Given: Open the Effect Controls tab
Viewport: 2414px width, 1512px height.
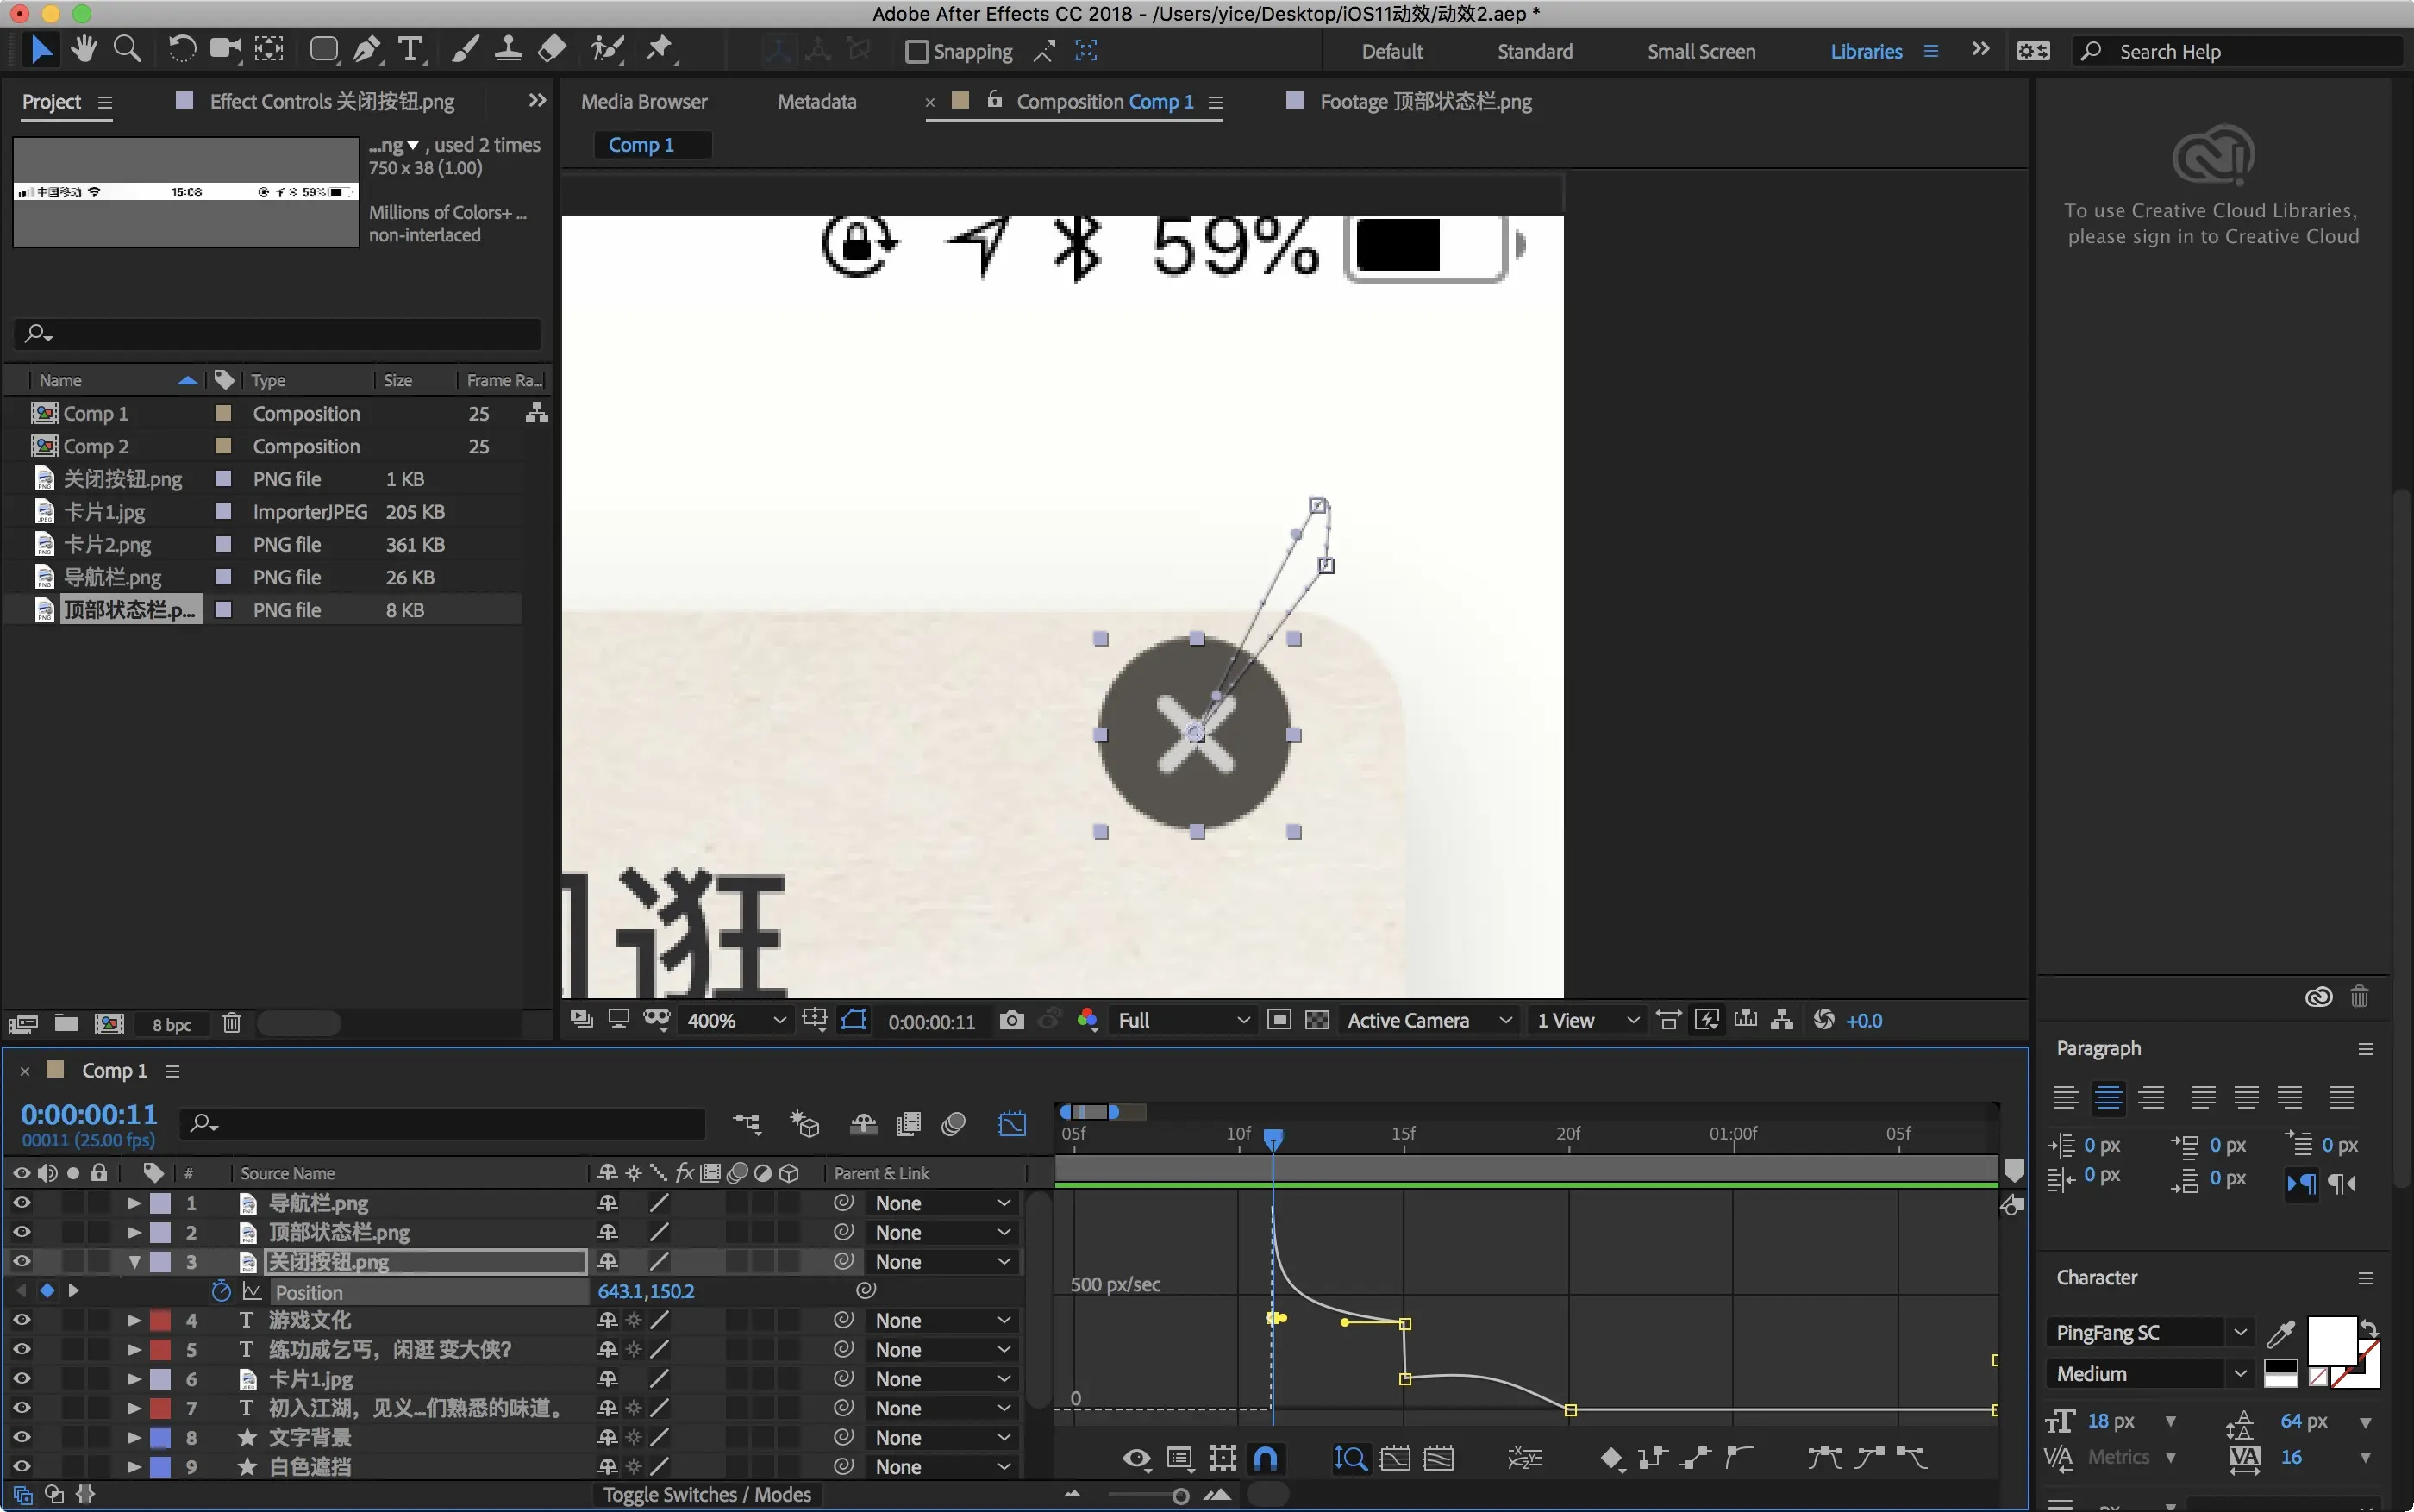Looking at the screenshot, I should (331, 101).
